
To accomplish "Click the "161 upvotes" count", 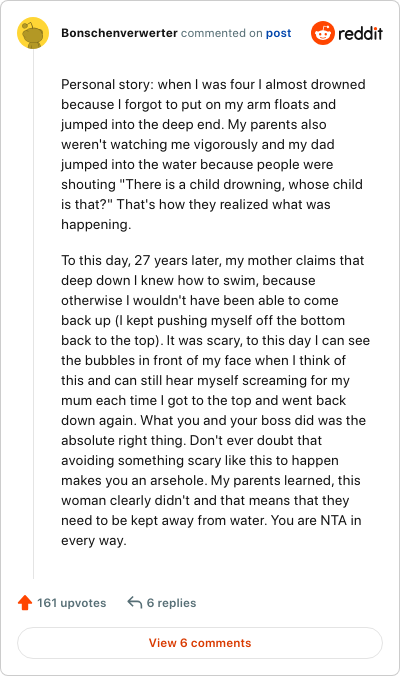I will 72,603.
